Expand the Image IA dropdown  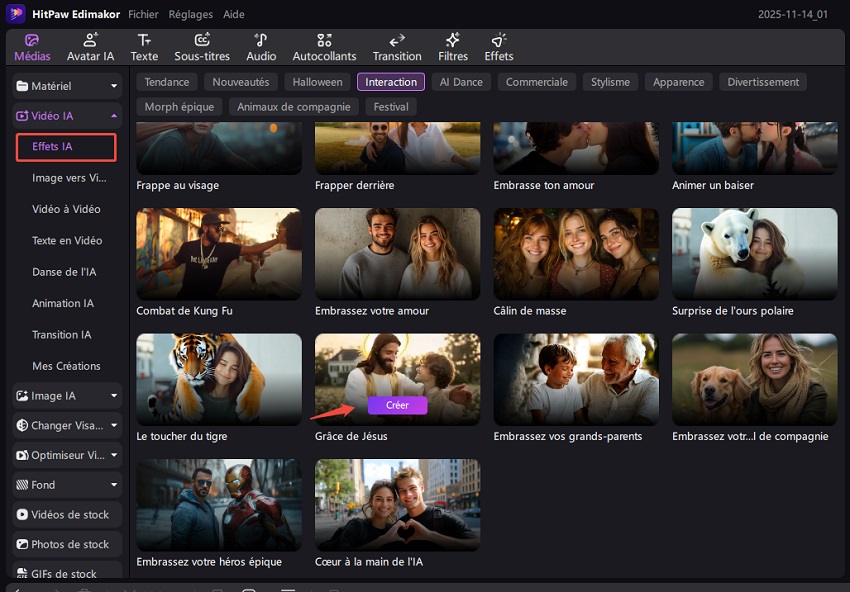tap(67, 396)
